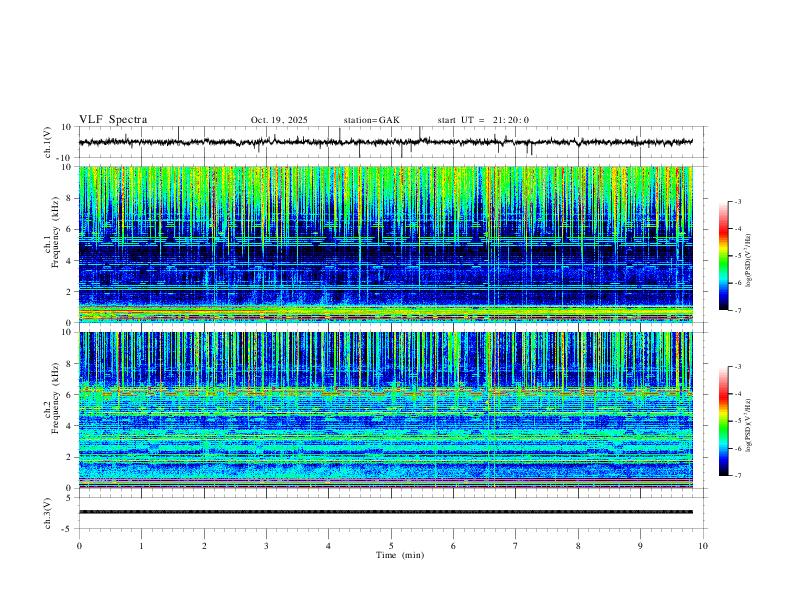The height and width of the screenshot is (612, 792).
Task: Click the ch.1 color bar log(PSD) label
Action: 749,261
